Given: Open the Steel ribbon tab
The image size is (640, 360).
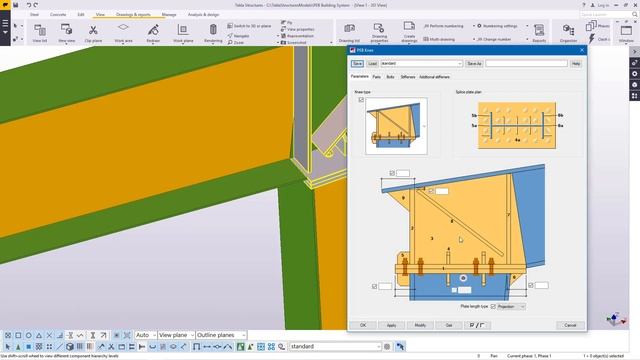Looking at the screenshot, I should [x=34, y=14].
